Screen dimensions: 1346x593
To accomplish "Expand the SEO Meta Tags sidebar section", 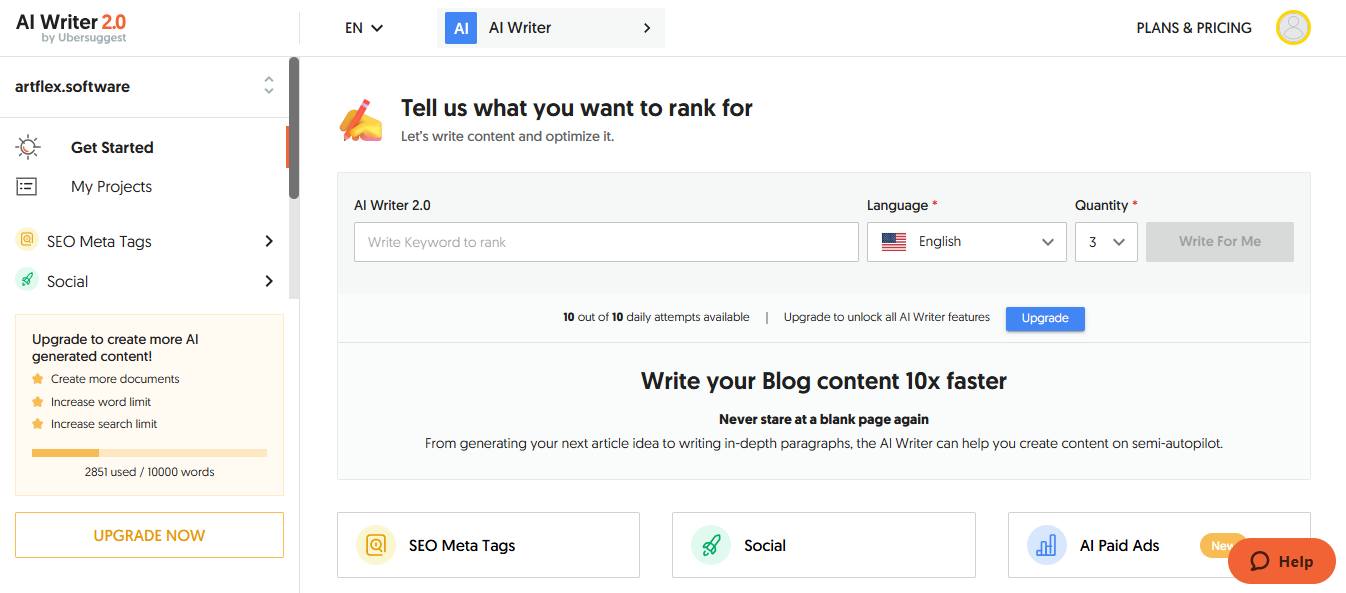I will click(x=268, y=241).
